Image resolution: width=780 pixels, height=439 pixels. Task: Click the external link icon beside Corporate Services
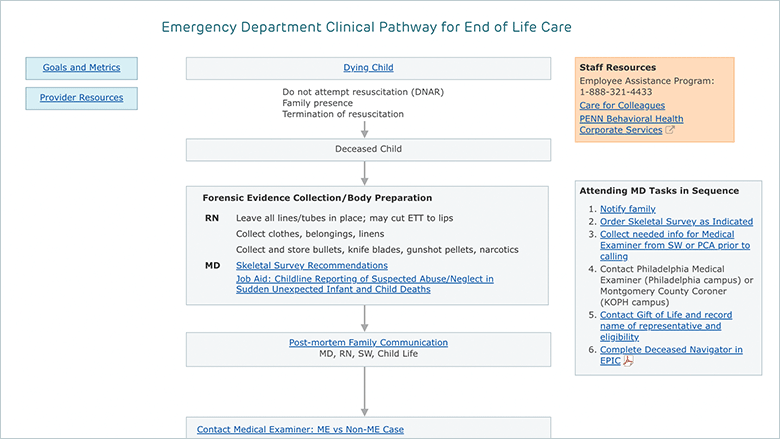pyautogui.click(x=670, y=130)
